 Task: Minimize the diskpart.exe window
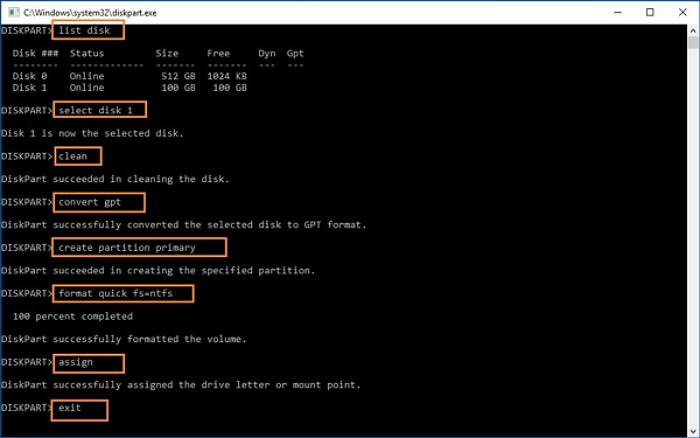tap(618, 12)
